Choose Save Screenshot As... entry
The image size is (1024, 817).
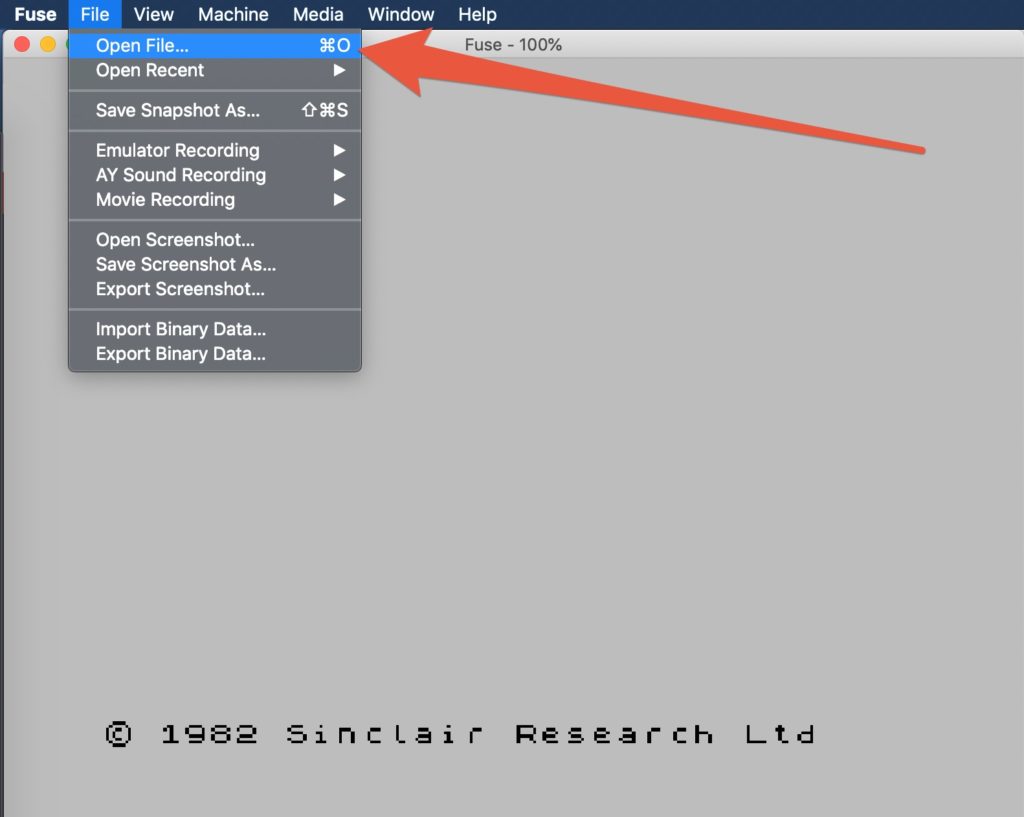(215, 264)
